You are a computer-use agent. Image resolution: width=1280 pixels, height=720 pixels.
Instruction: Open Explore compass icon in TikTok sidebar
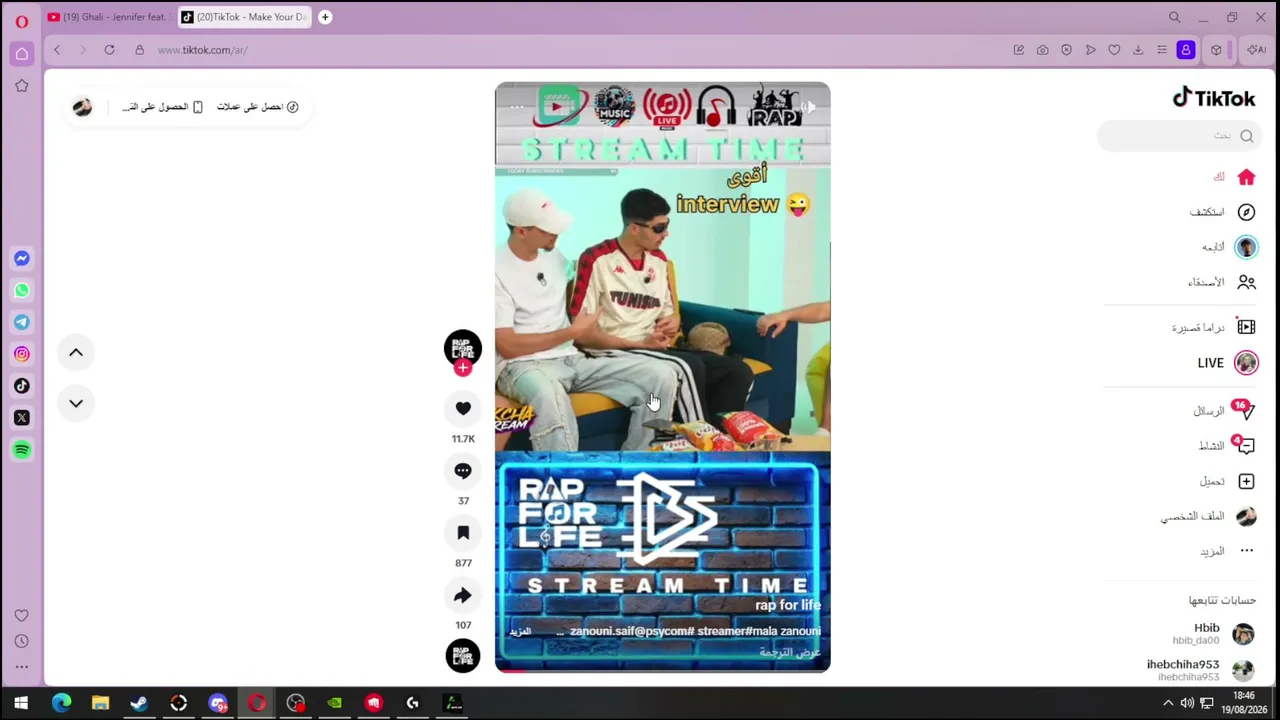[x=1246, y=212]
